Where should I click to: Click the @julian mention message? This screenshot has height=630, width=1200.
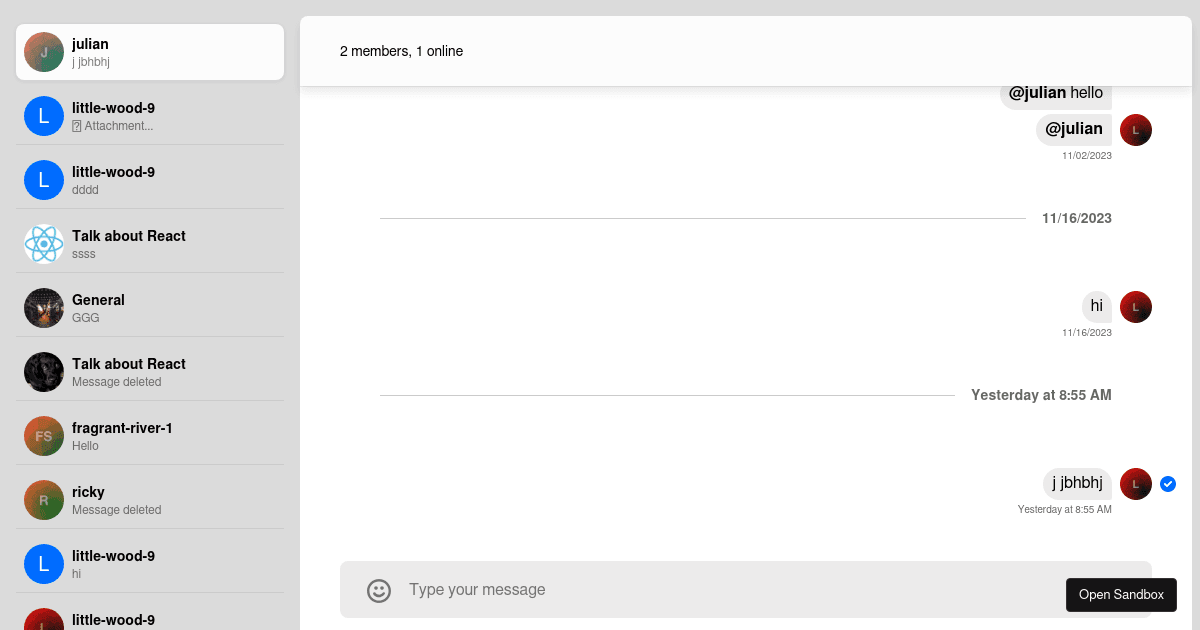coord(1074,129)
